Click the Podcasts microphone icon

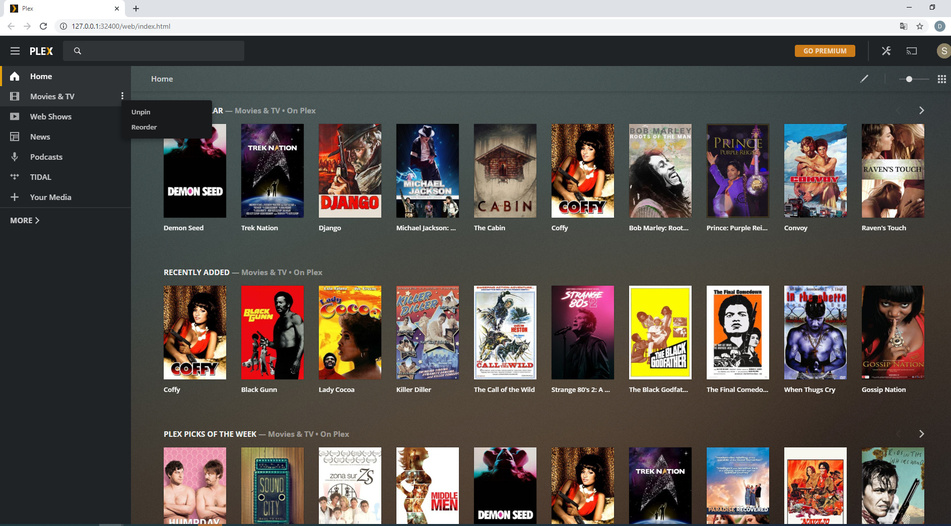[x=15, y=157]
